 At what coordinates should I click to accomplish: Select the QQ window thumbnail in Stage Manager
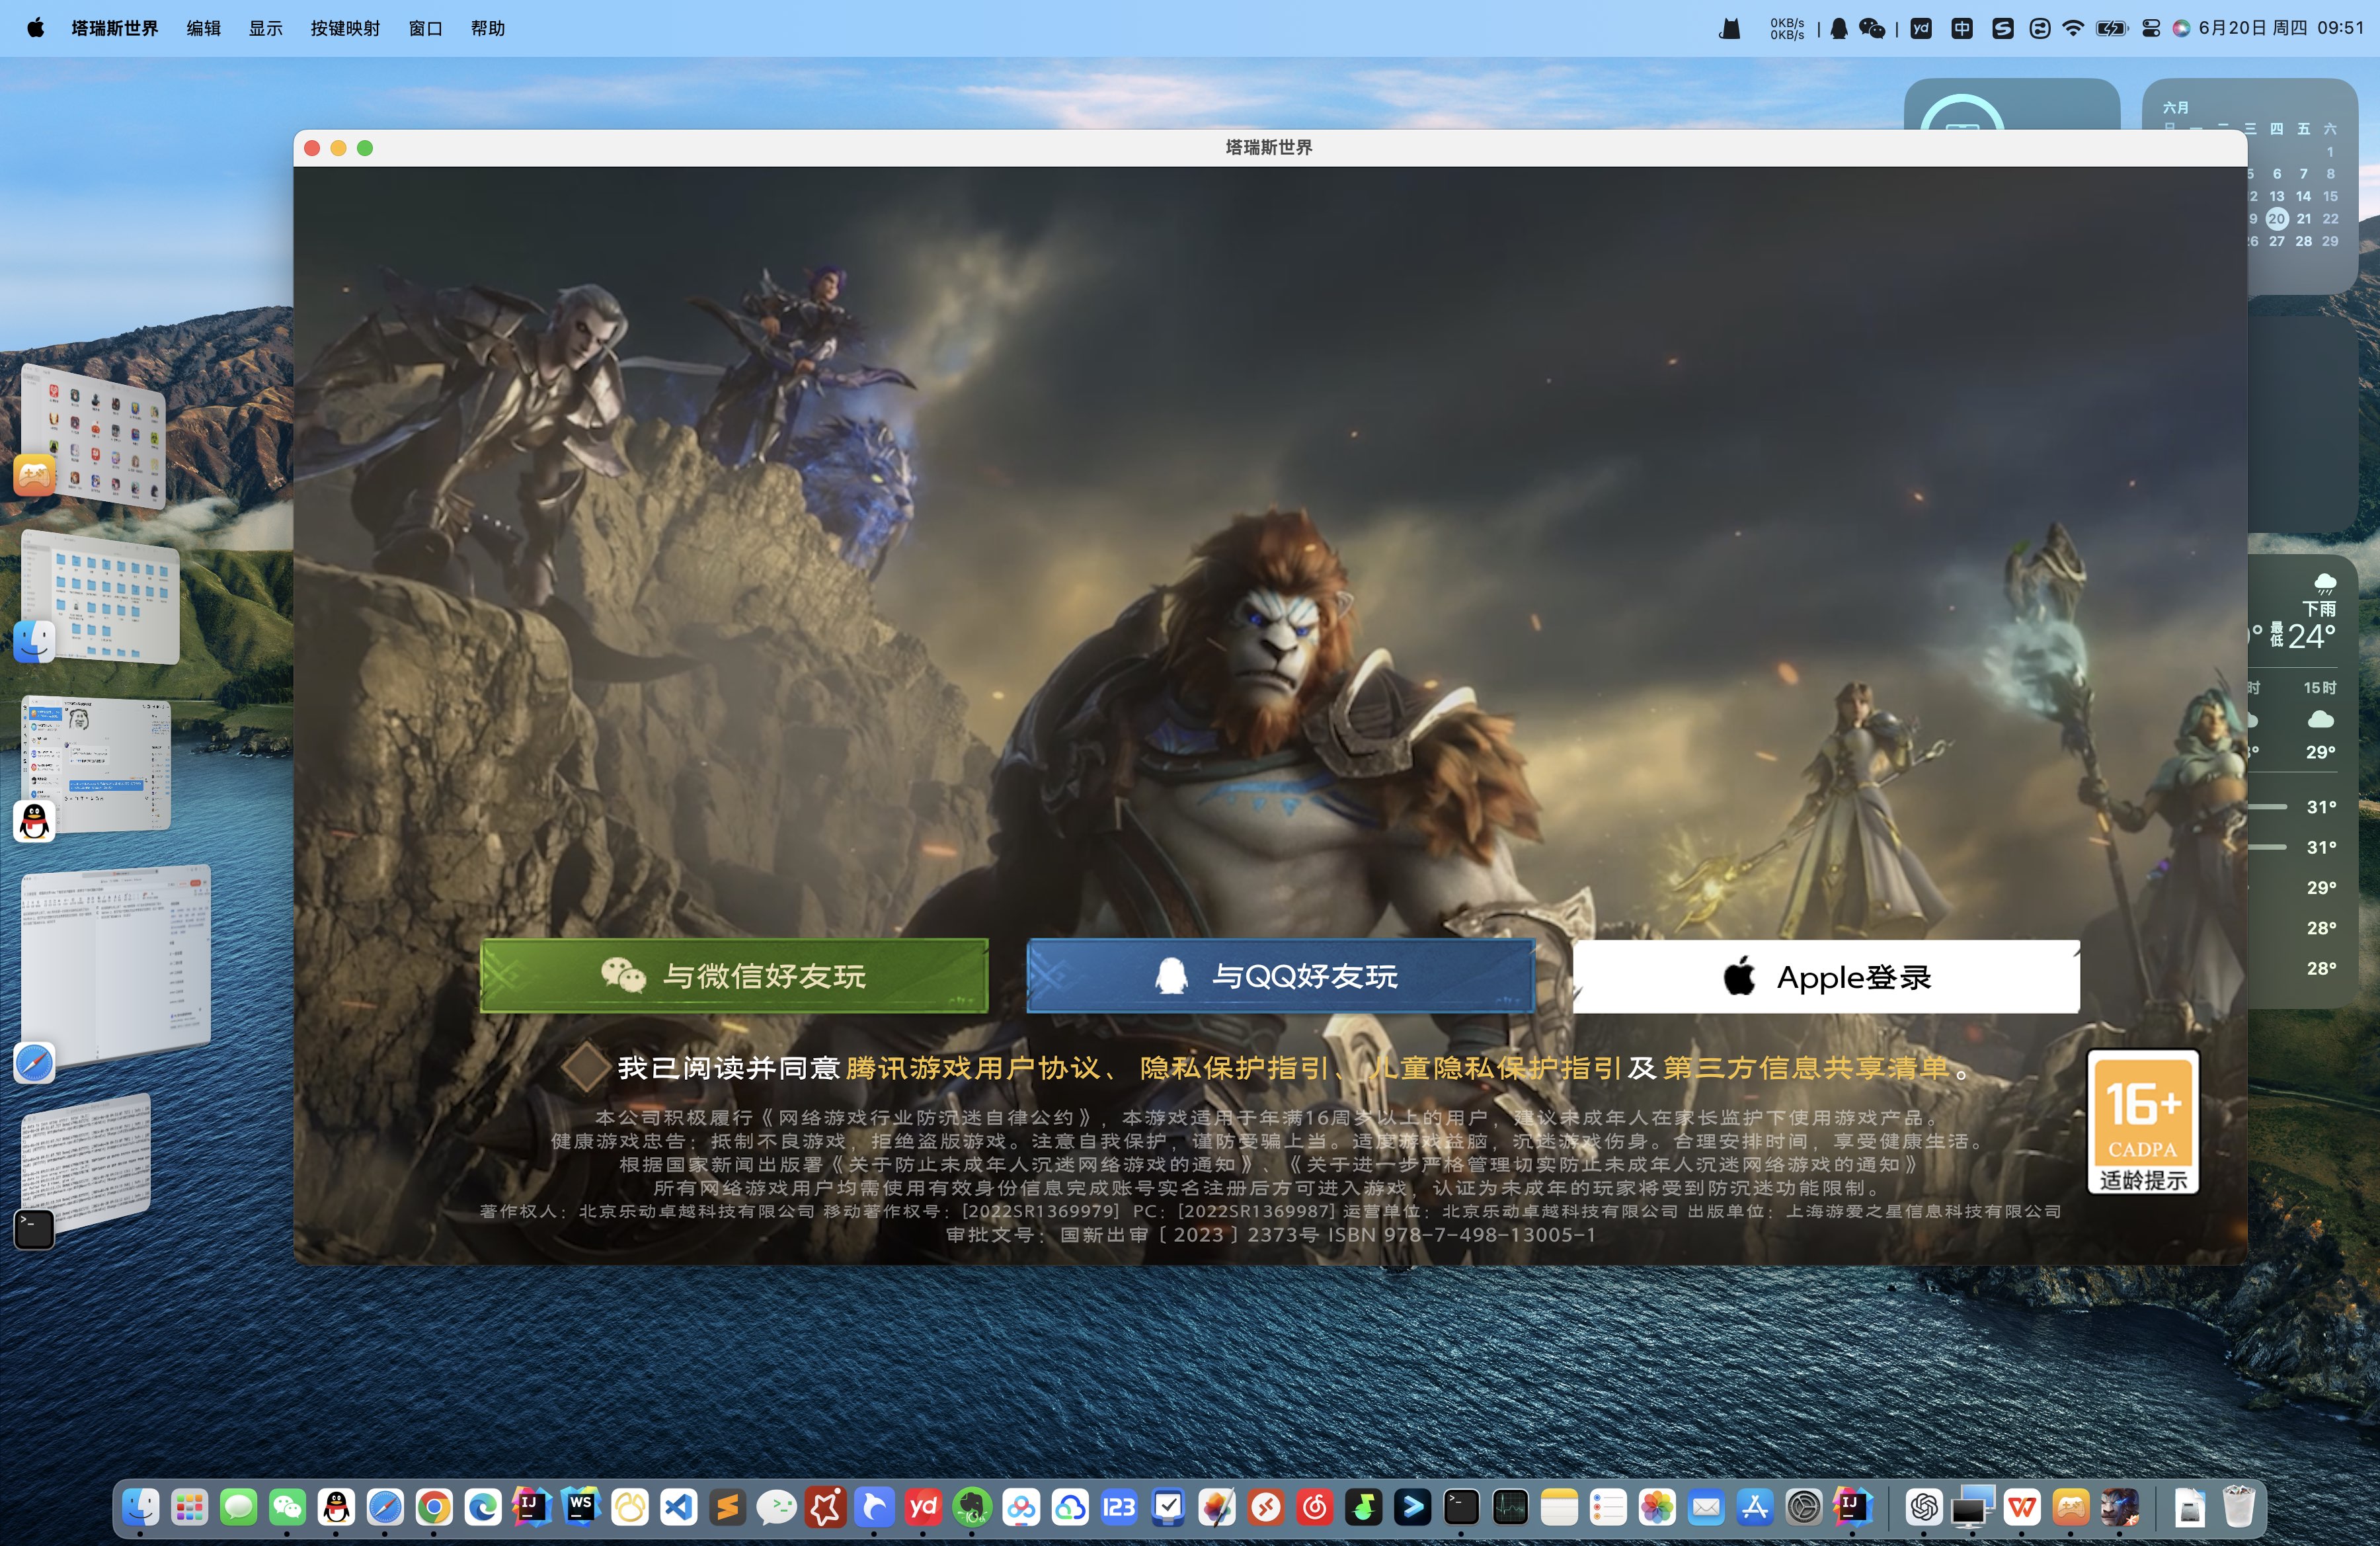click(x=97, y=765)
